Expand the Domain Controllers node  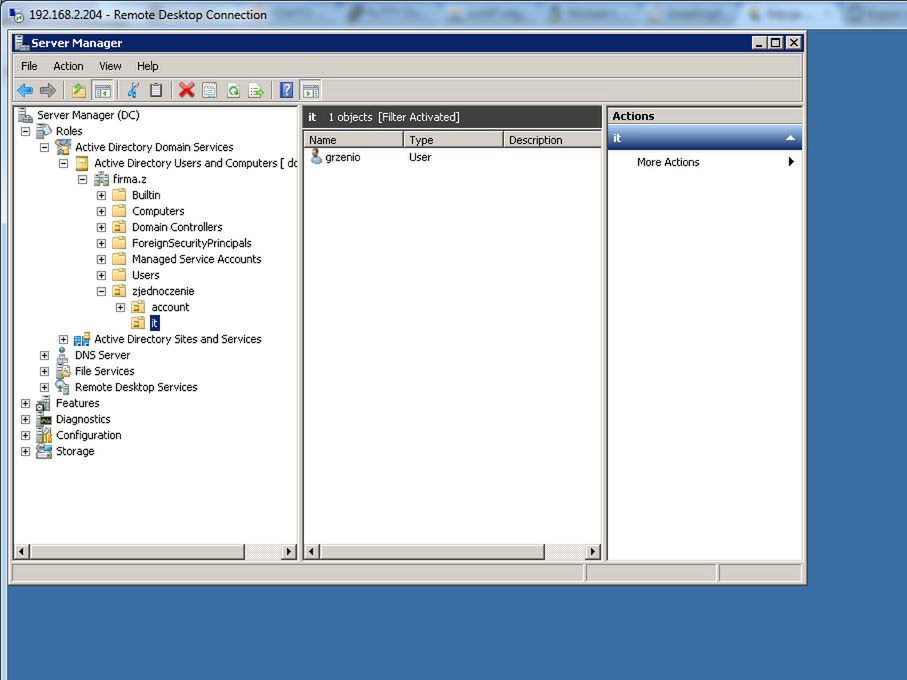(x=101, y=227)
